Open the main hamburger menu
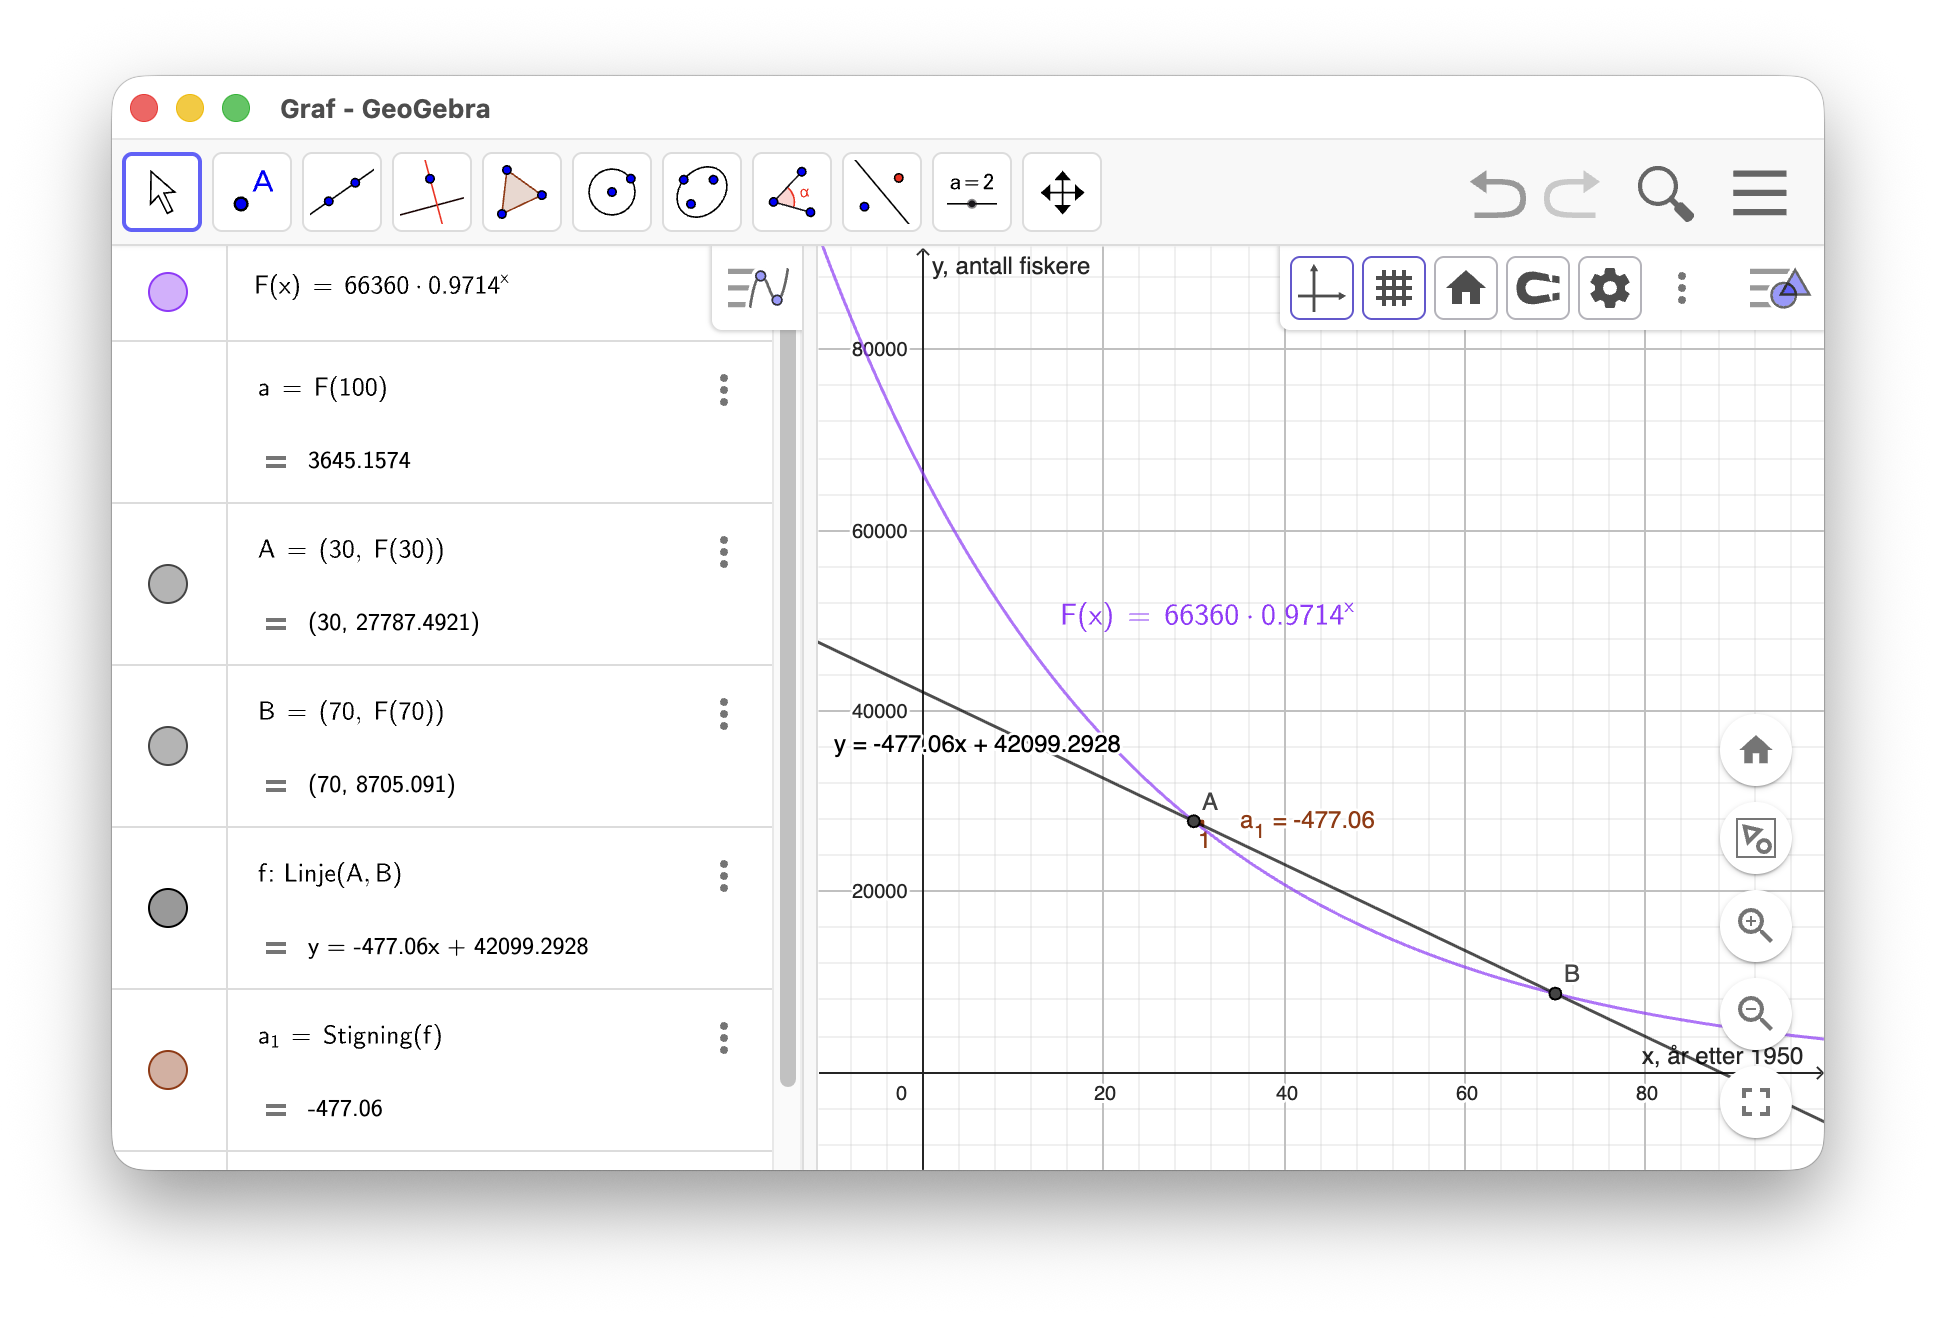Viewport: 1936px width, 1318px height. click(x=1759, y=192)
